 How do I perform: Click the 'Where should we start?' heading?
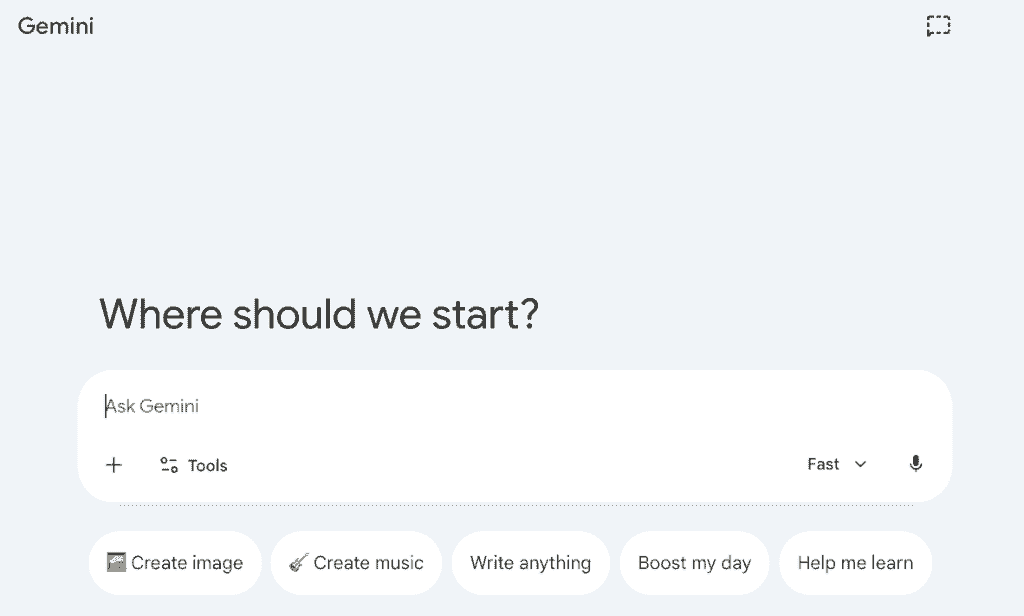pos(319,314)
